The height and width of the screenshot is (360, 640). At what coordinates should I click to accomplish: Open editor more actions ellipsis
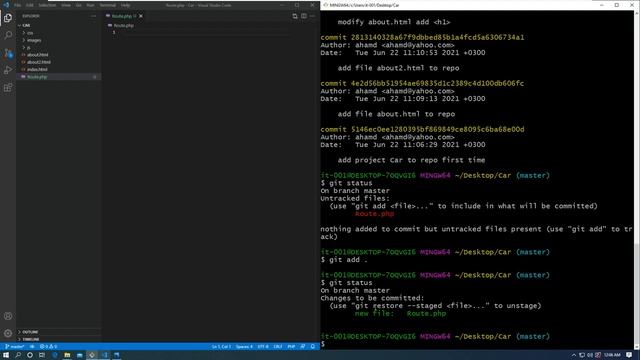(x=313, y=16)
